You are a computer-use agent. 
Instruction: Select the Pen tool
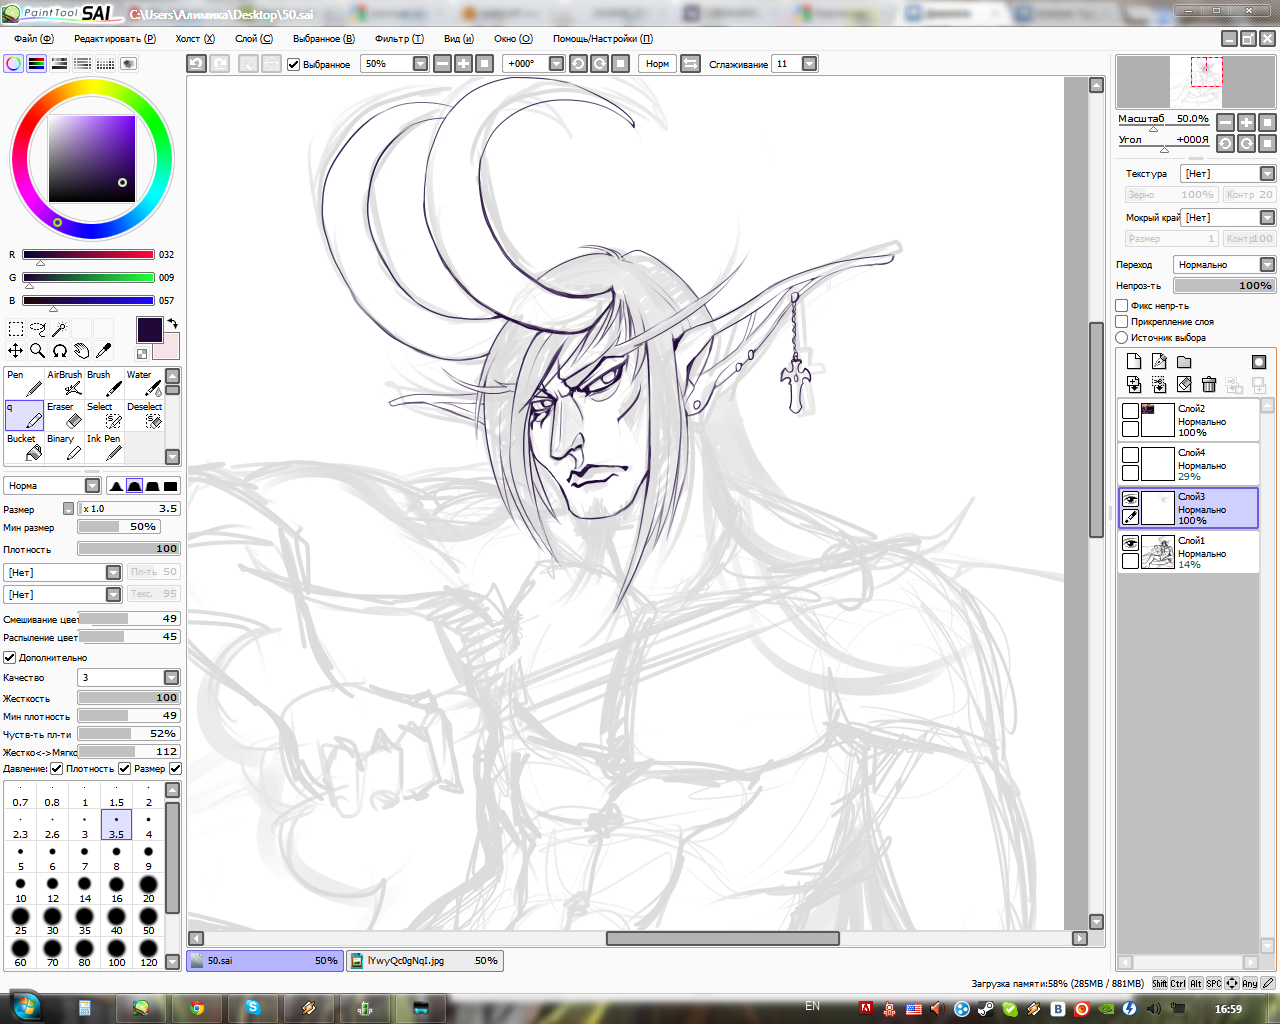pyautogui.click(x=24, y=383)
